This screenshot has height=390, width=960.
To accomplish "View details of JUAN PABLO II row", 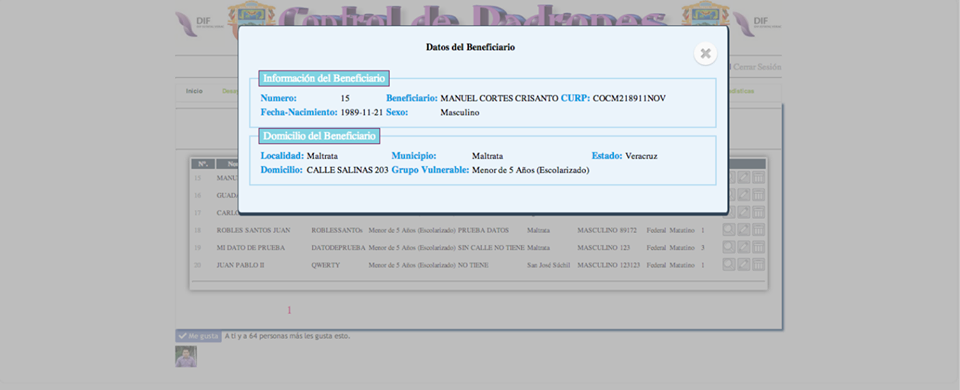I will tap(729, 264).
